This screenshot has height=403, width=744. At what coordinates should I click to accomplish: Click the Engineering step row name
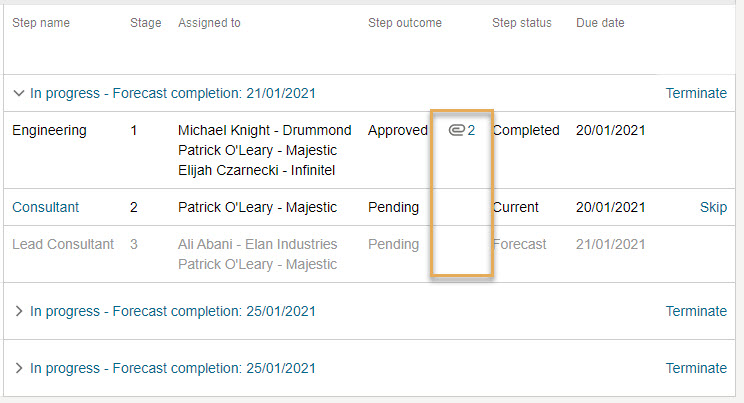[49, 130]
